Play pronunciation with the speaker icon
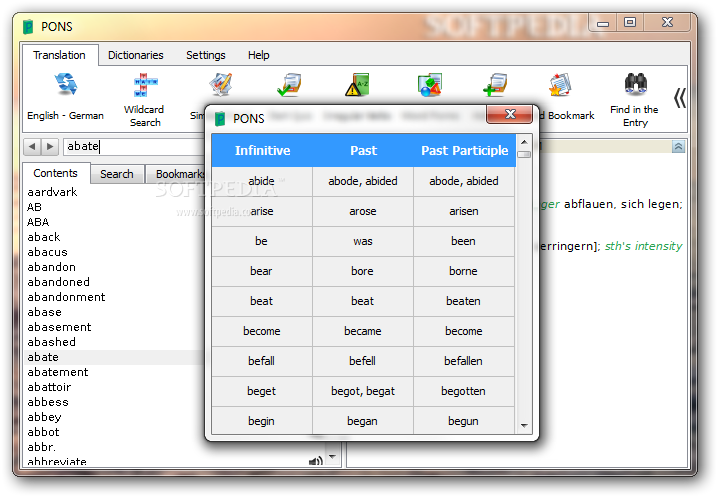Screen dimensions: 718x497 tap(315, 461)
